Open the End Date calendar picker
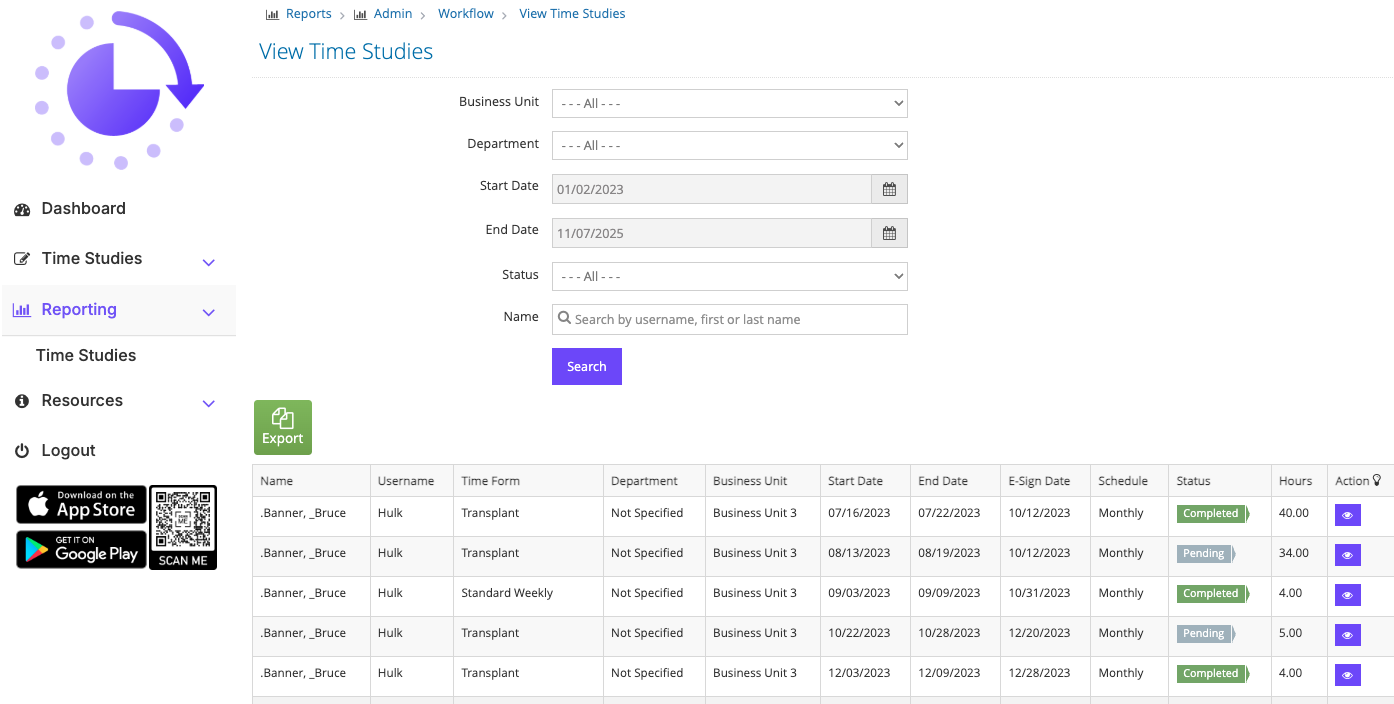The width and height of the screenshot is (1394, 704). tap(889, 233)
